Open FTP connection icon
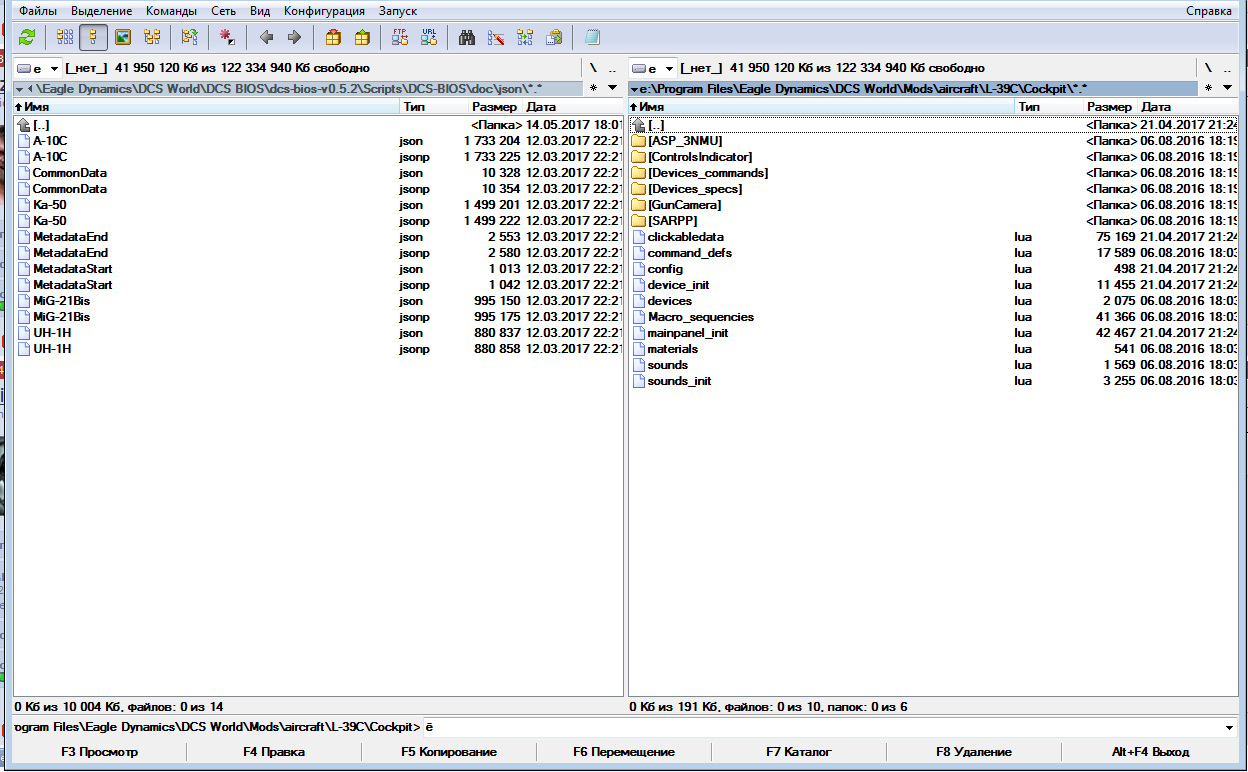The image size is (1248, 772). tap(400, 37)
